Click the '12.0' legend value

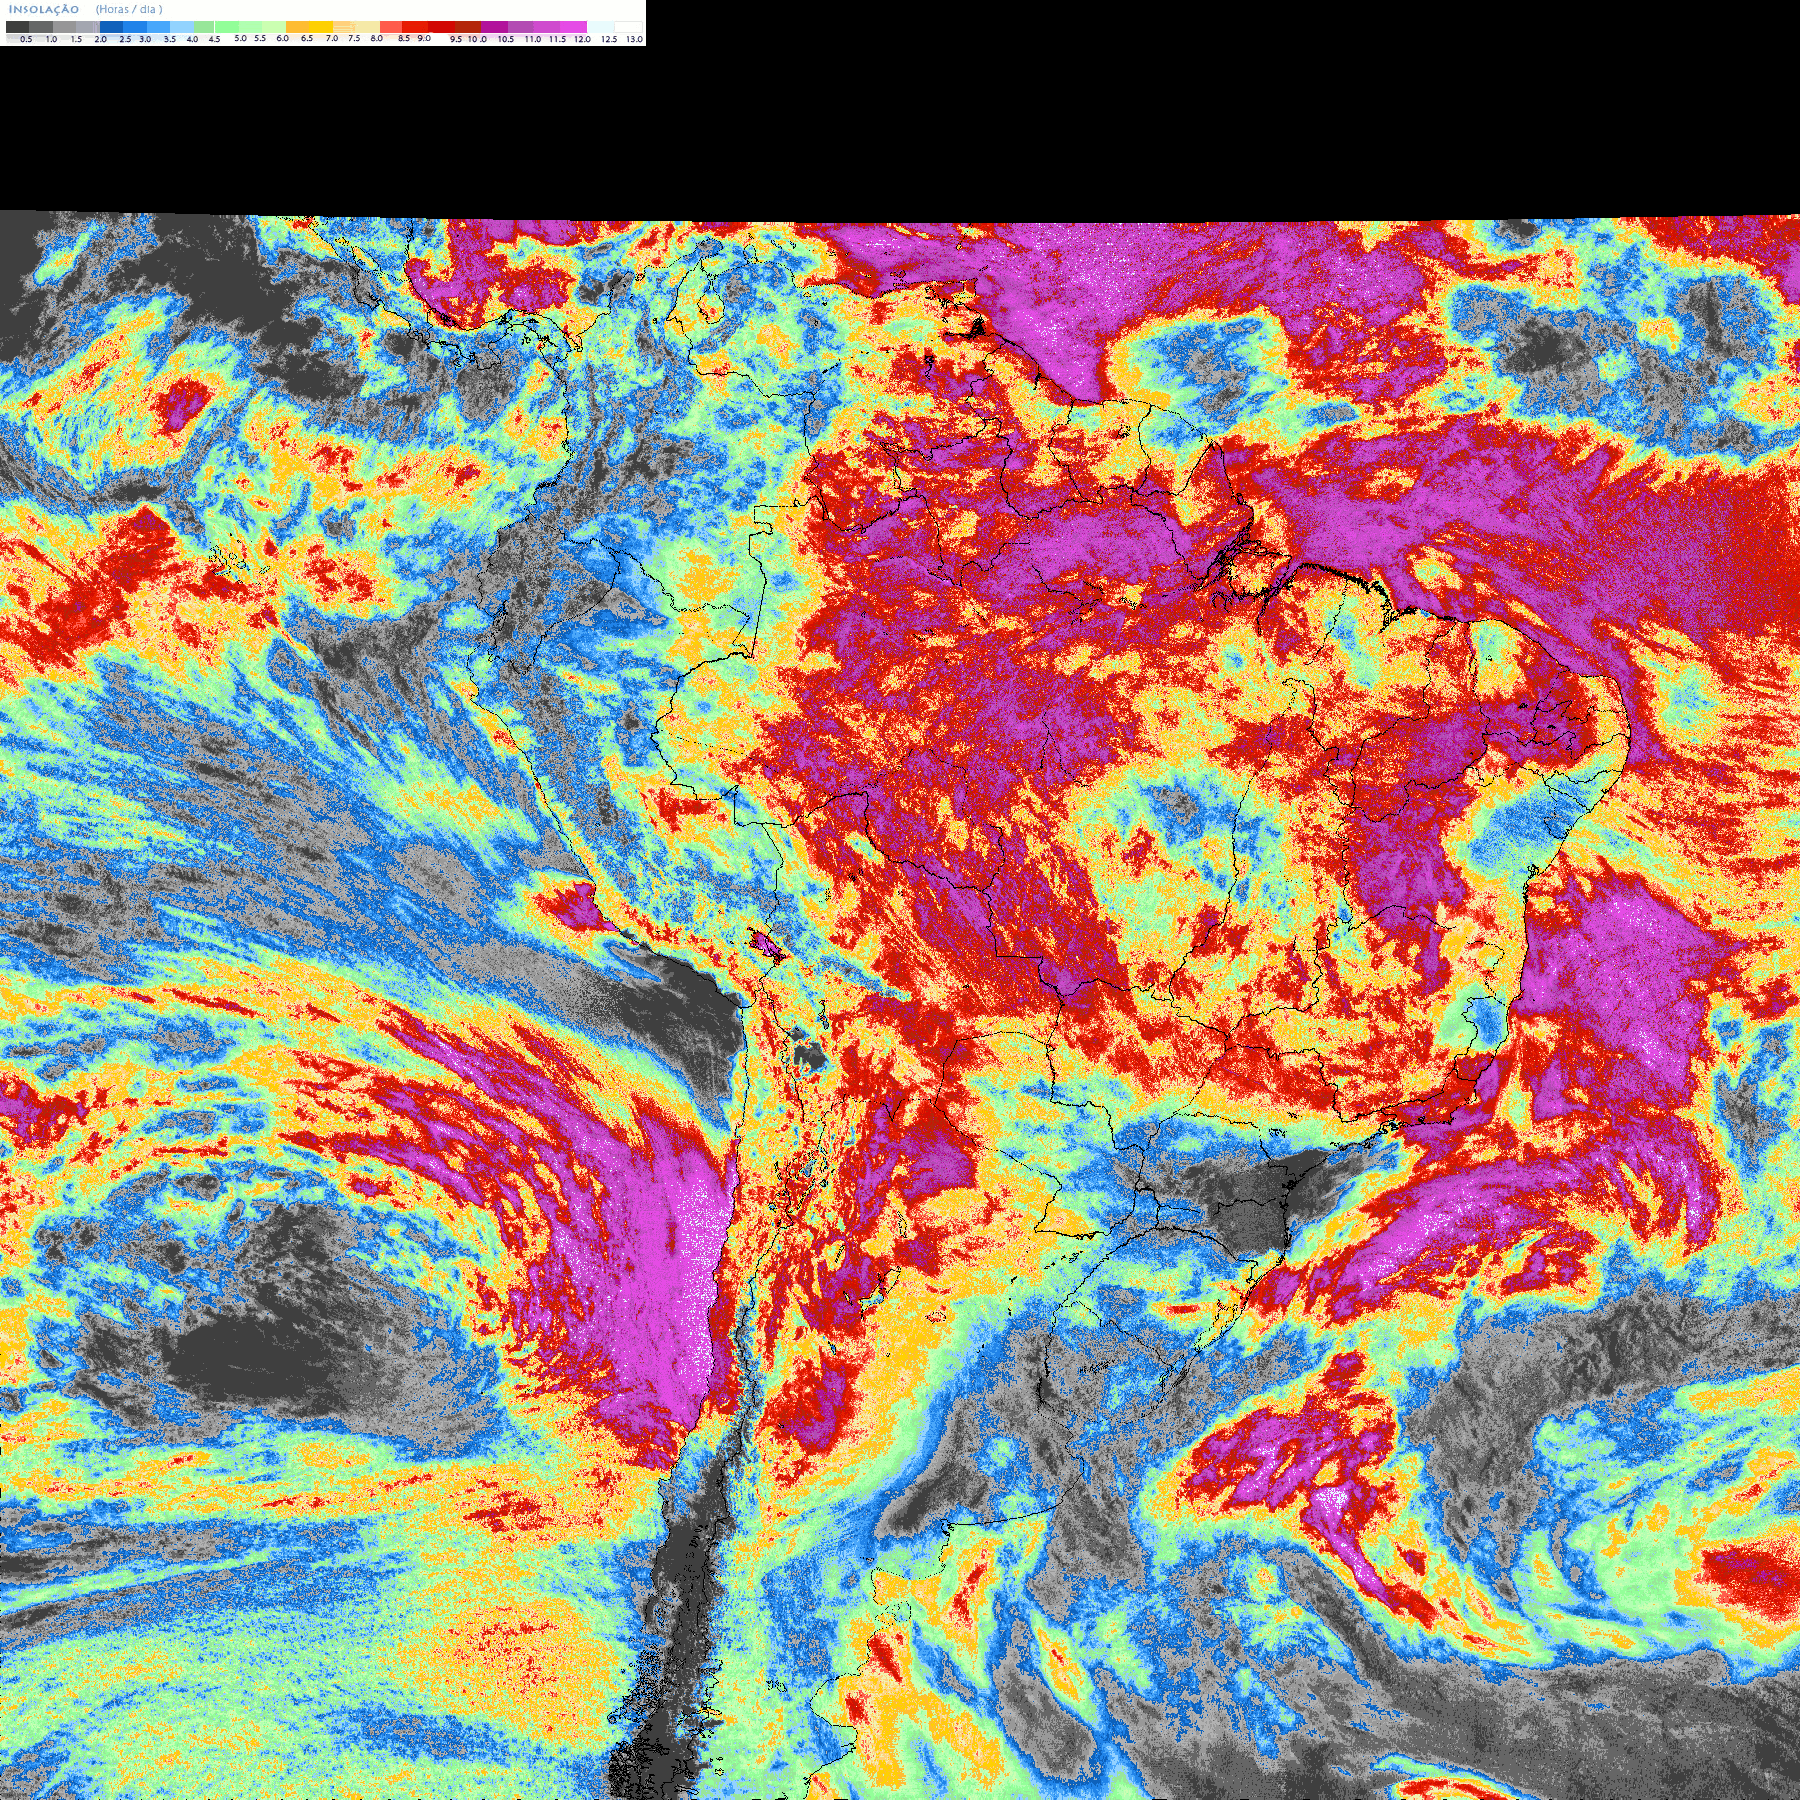(582, 39)
